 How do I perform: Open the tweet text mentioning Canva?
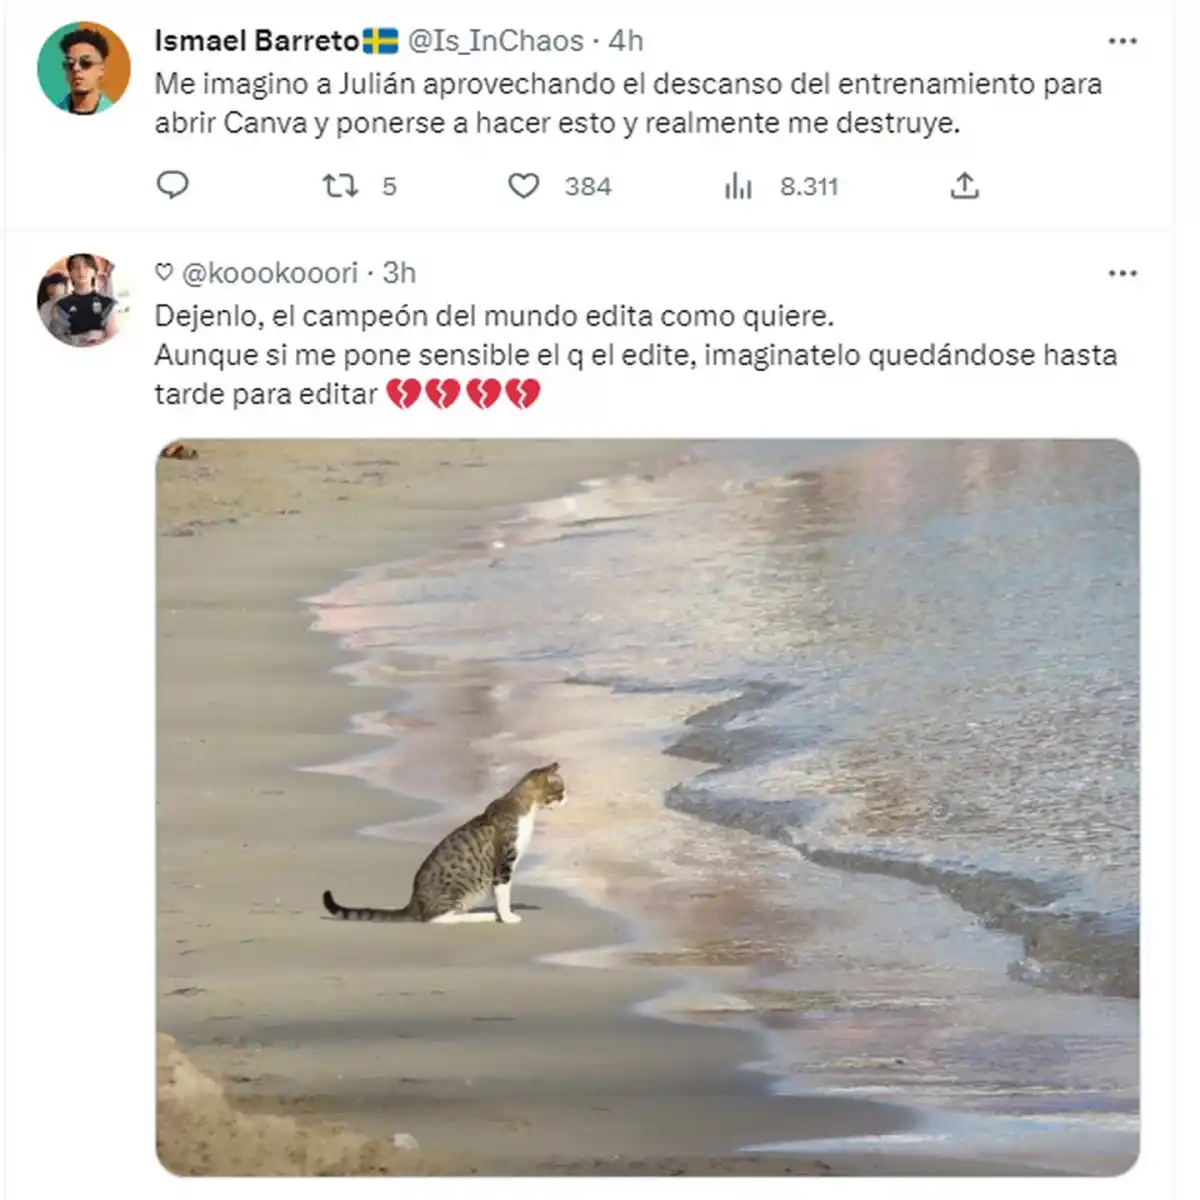pyautogui.click(x=627, y=103)
